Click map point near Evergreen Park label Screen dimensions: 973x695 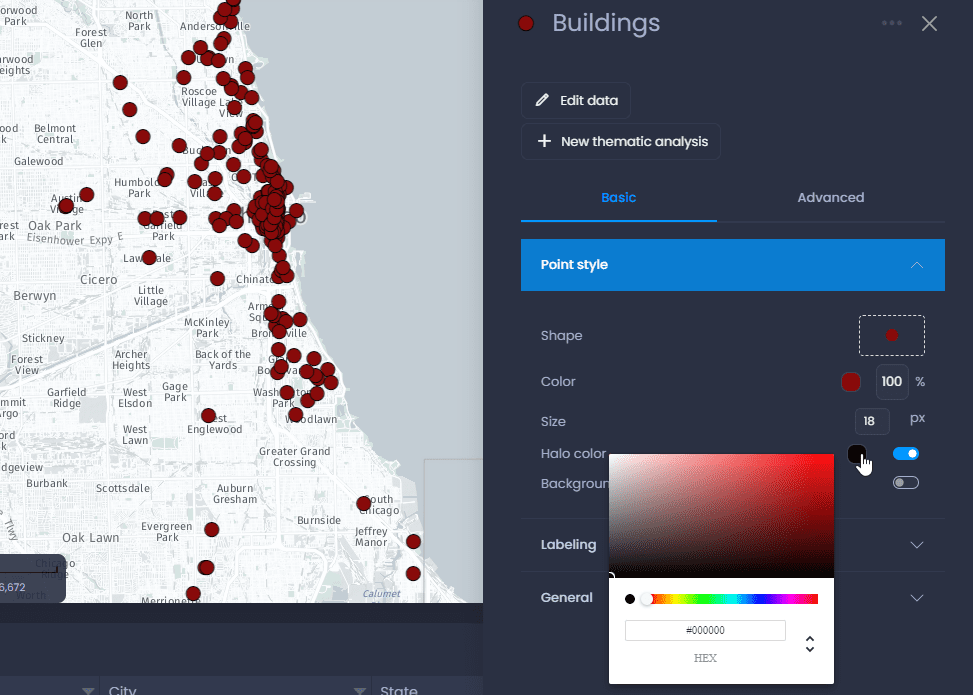(212, 529)
